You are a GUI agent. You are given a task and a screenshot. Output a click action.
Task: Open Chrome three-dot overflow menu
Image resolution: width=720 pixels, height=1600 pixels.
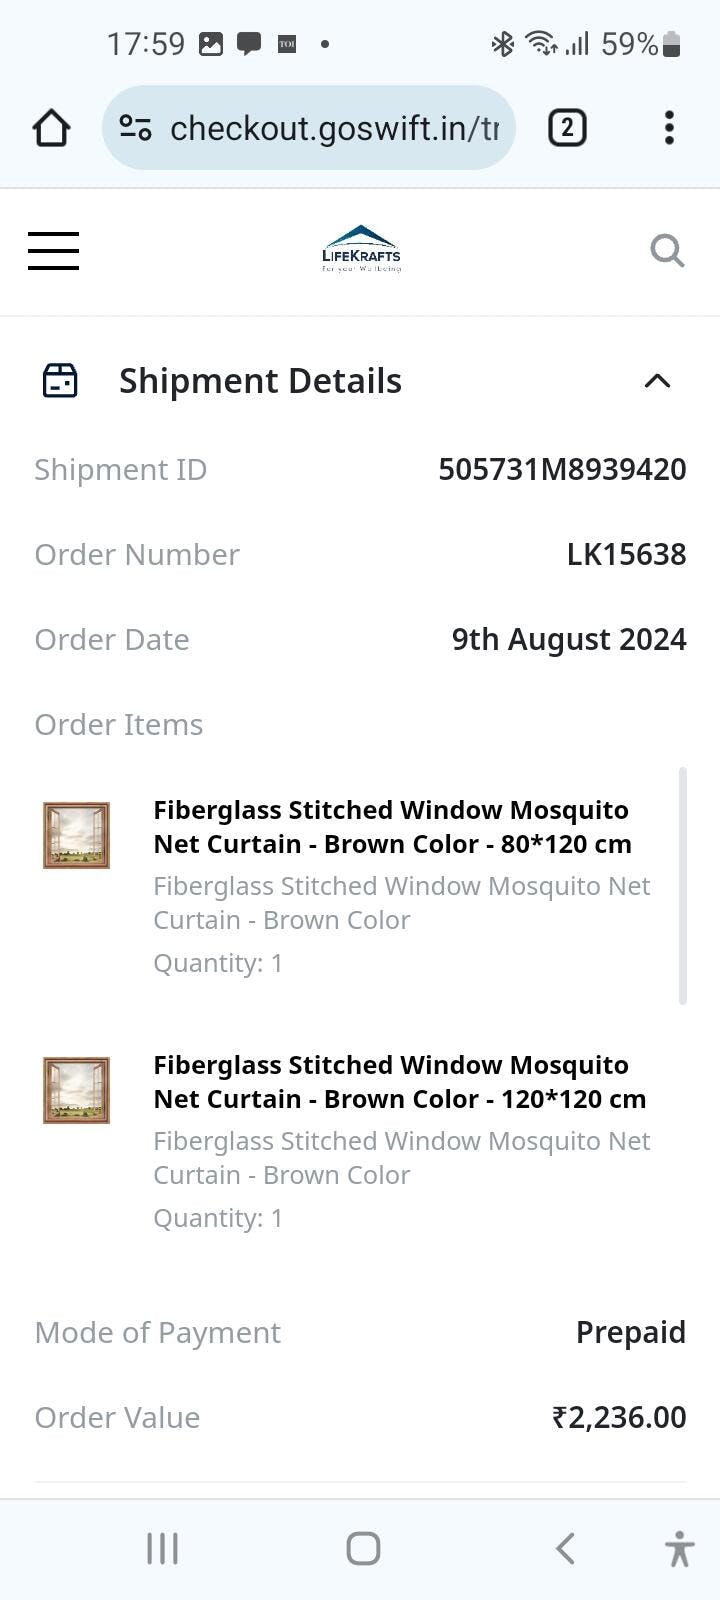[x=669, y=128]
